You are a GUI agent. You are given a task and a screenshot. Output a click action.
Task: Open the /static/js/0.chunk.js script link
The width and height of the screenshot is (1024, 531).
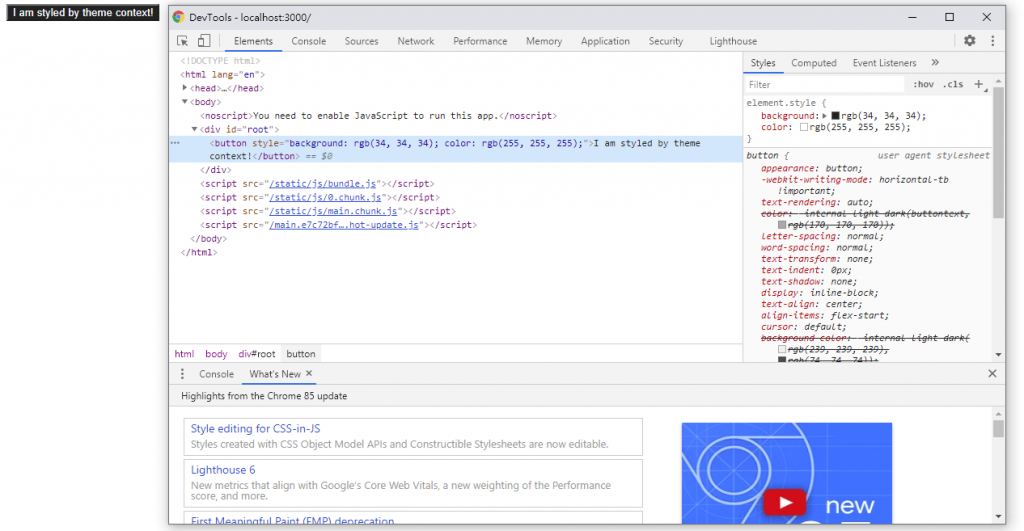pos(325,197)
